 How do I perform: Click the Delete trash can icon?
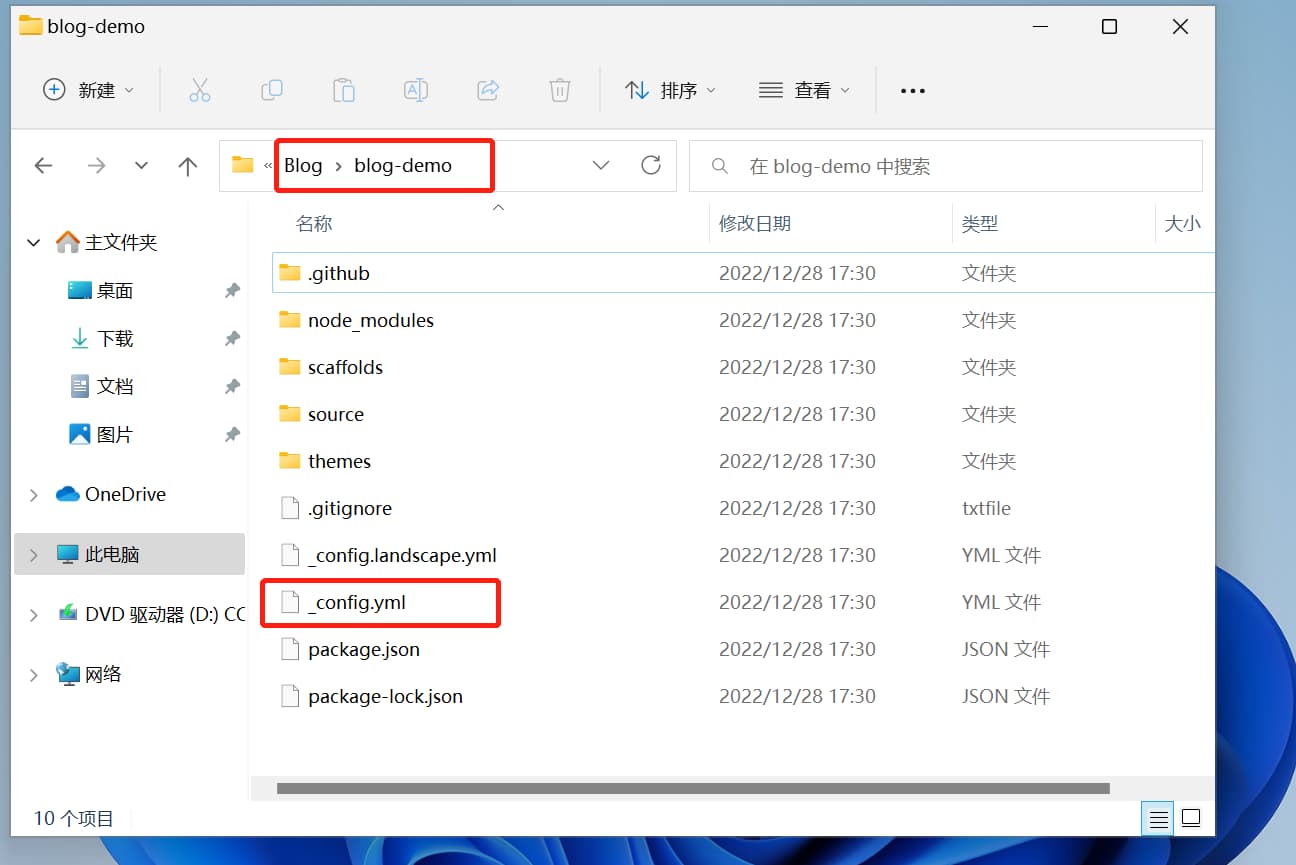[x=560, y=90]
